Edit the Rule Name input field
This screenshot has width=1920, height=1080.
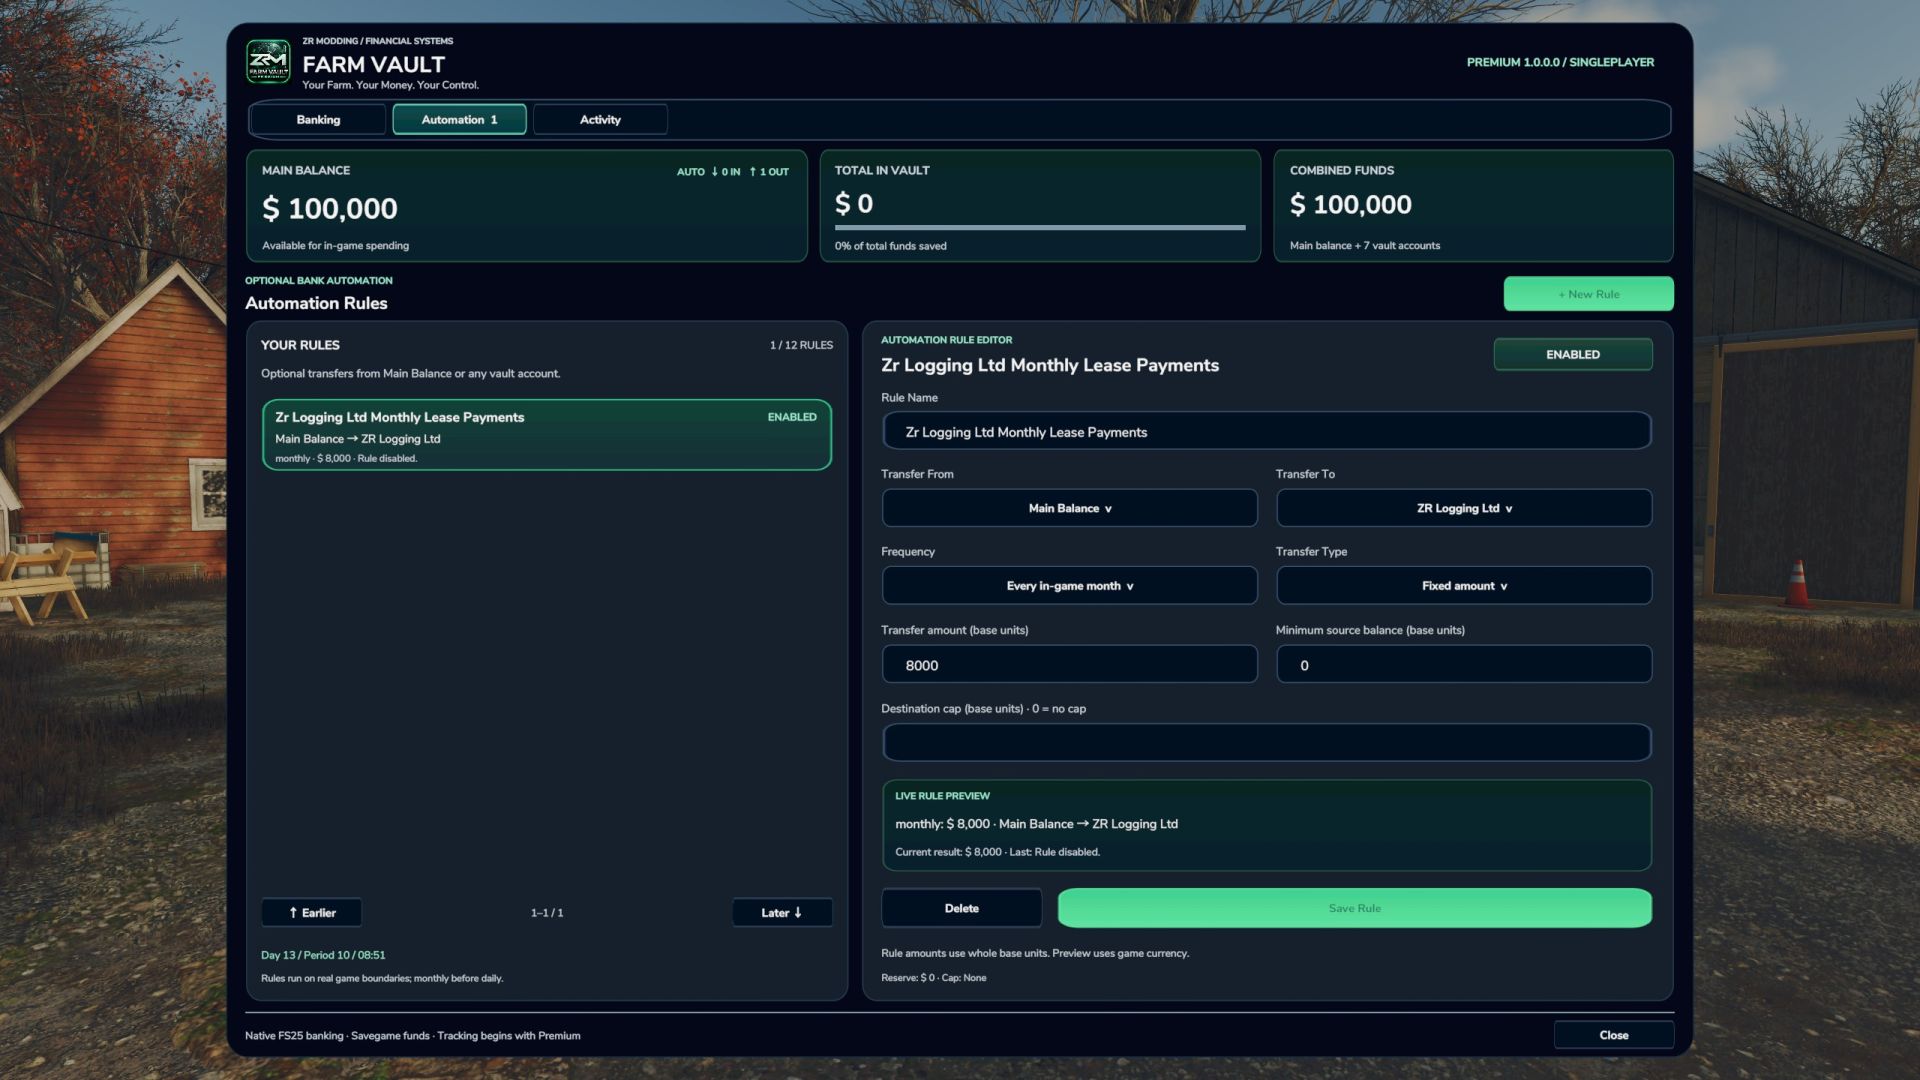pyautogui.click(x=1266, y=432)
